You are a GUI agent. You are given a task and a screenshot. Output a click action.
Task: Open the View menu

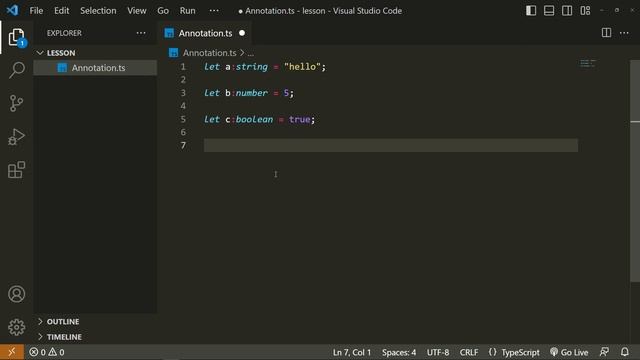[137, 11]
